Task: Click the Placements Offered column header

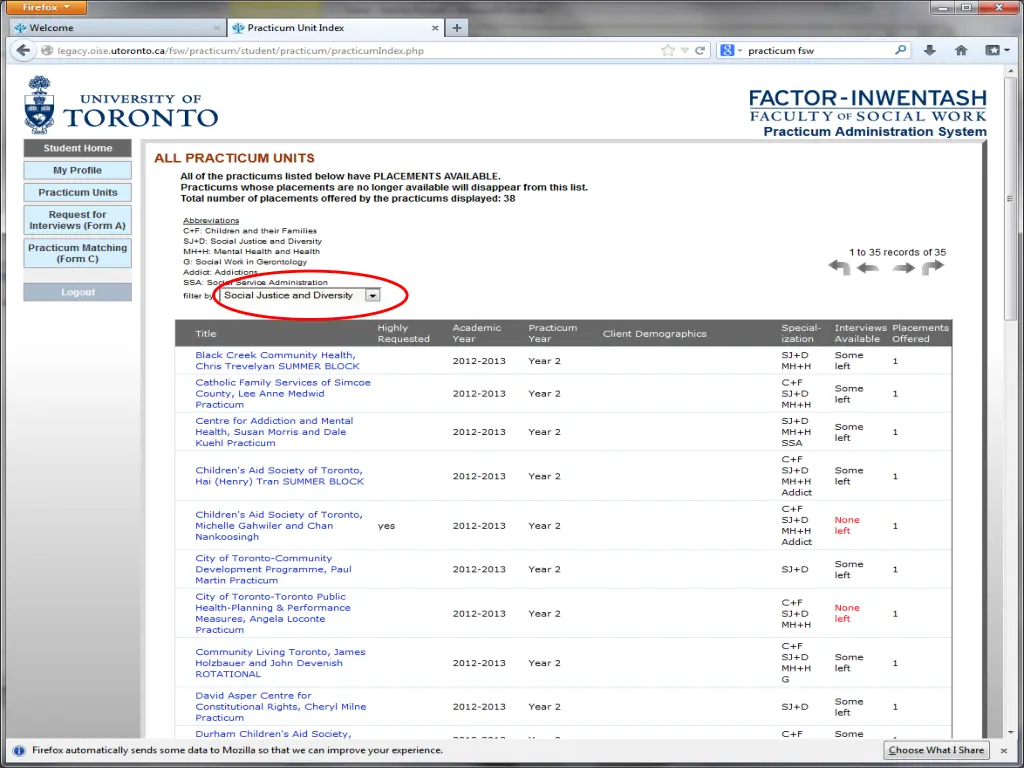Action: (920, 333)
